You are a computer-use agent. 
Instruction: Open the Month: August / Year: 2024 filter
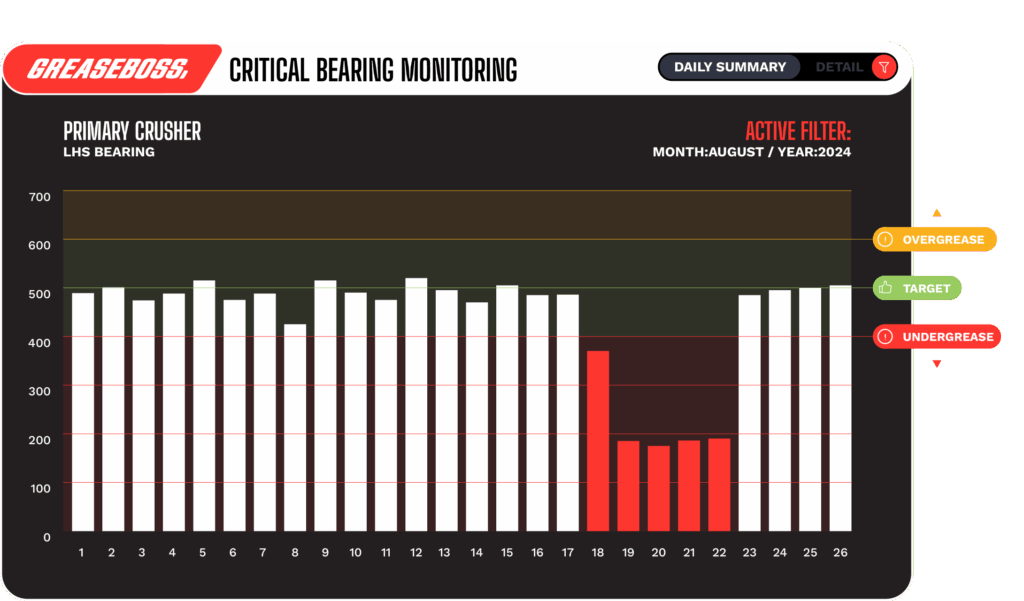click(x=751, y=152)
